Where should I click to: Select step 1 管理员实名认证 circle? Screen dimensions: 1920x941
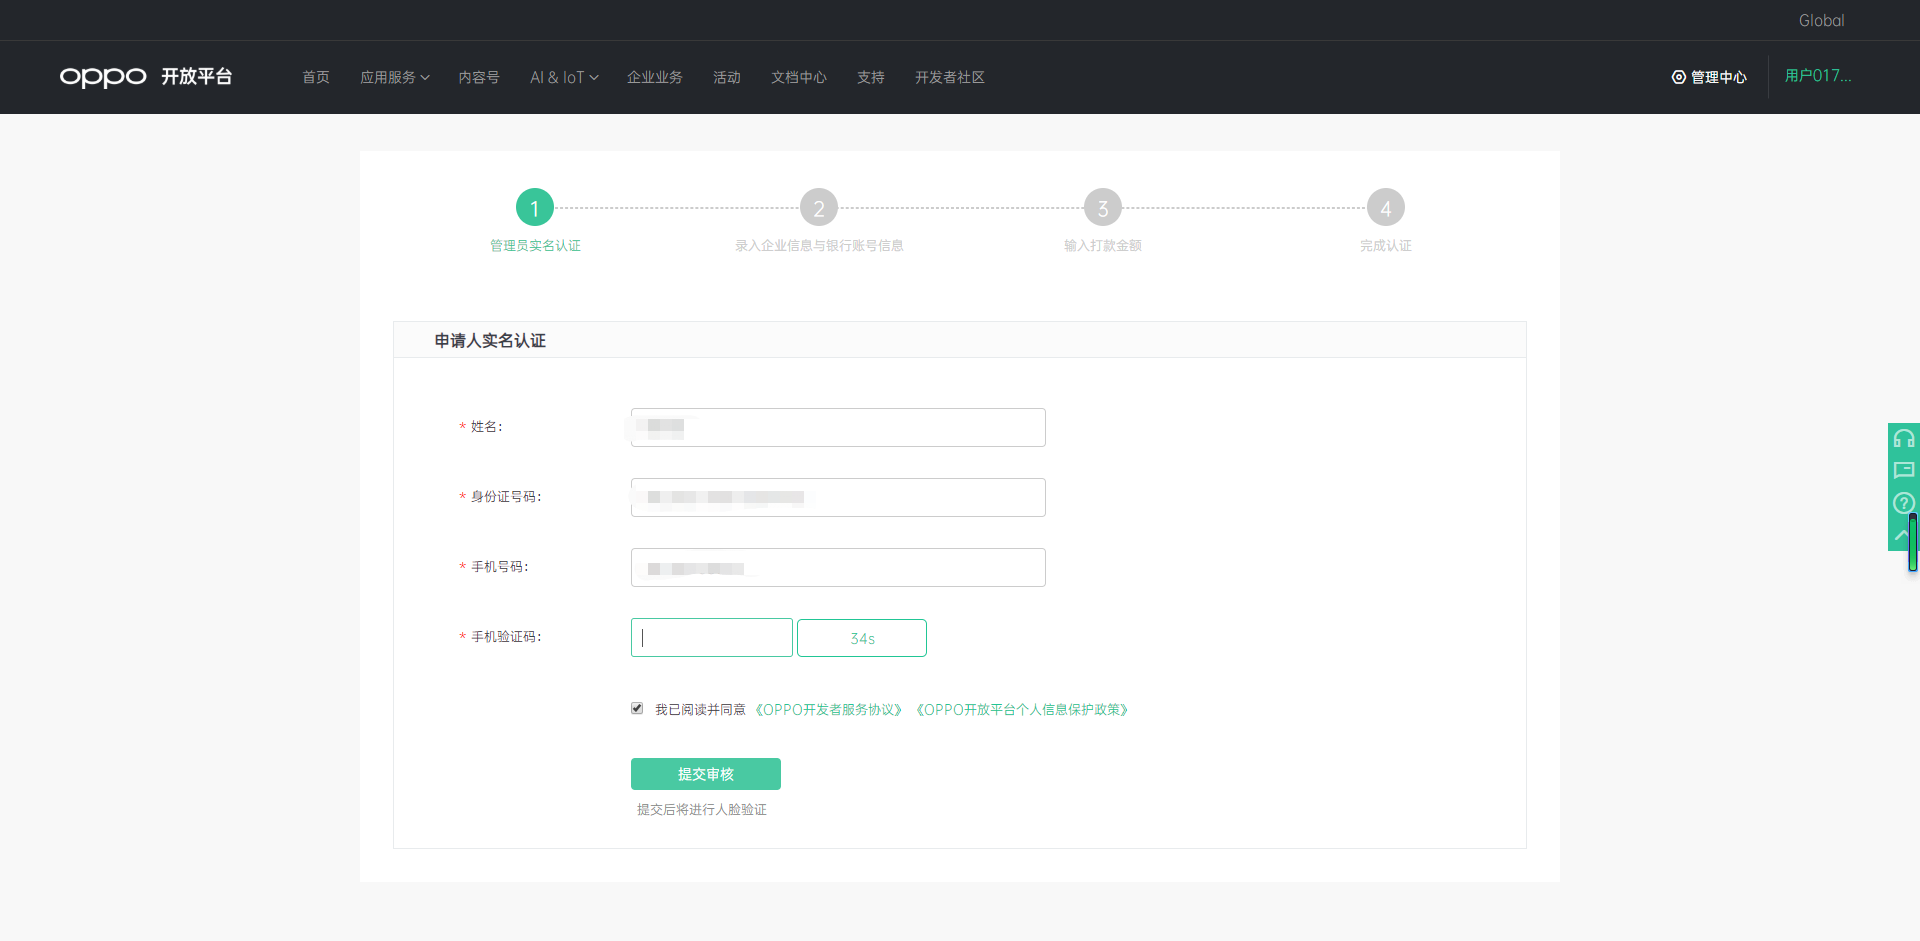pos(535,208)
